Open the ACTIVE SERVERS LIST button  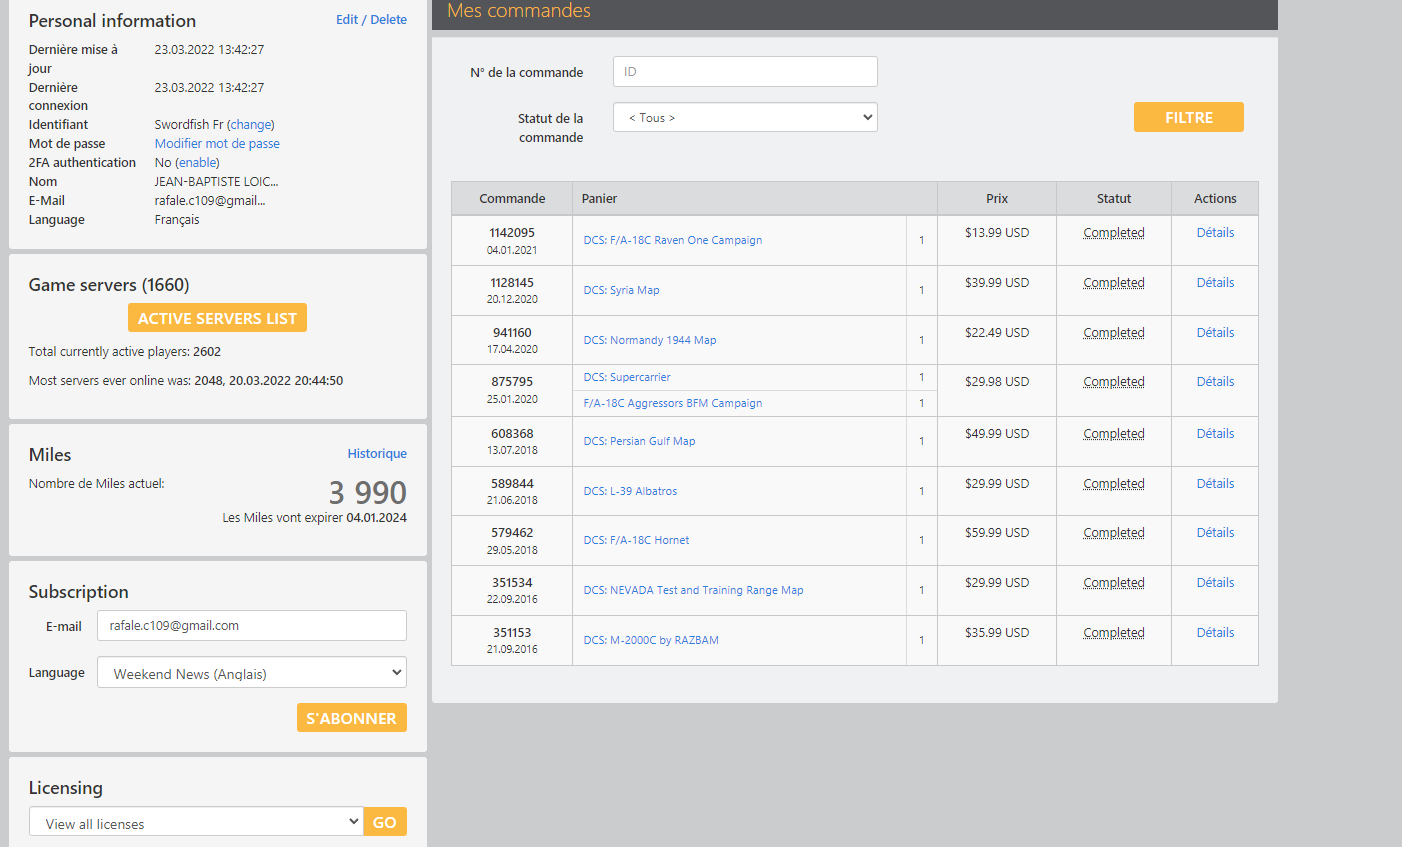(217, 318)
